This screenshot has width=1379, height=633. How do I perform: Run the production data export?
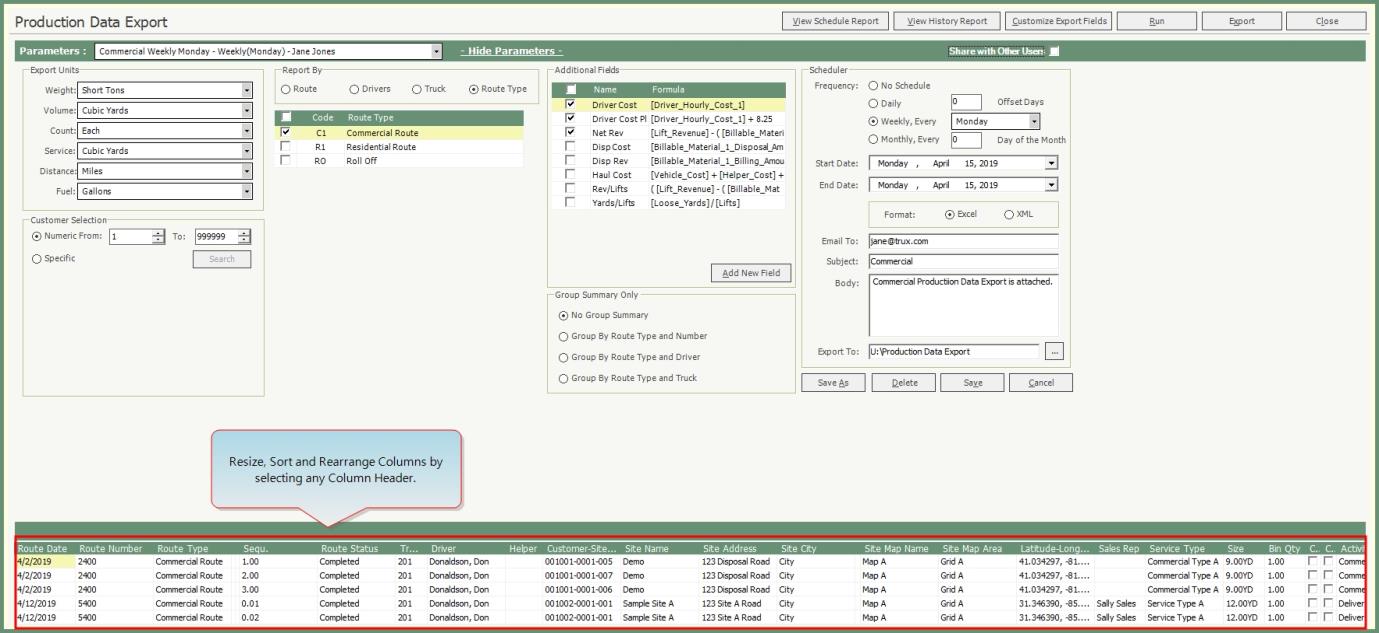(x=1156, y=21)
